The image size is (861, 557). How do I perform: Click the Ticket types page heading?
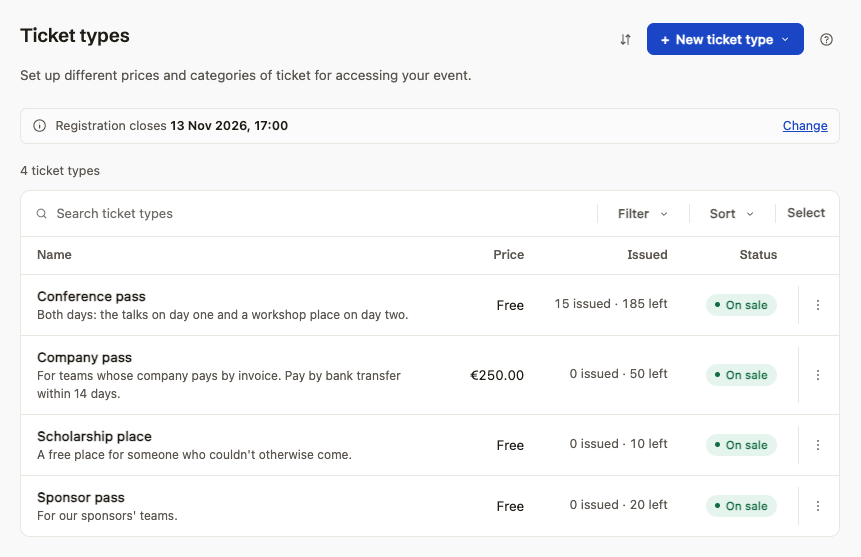75,36
